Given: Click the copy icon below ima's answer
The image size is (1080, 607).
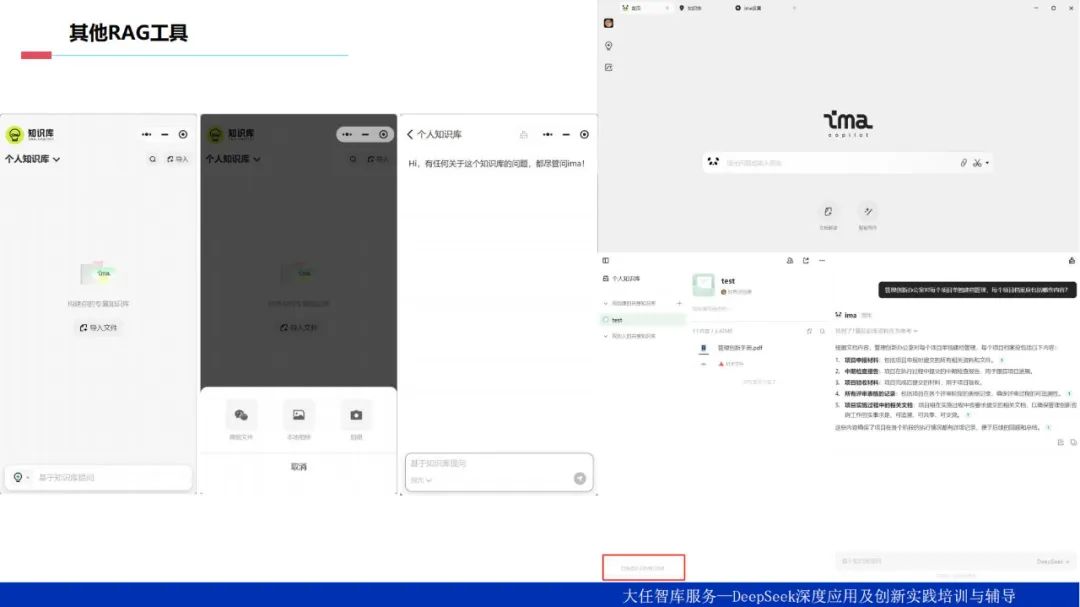Looking at the screenshot, I should coord(1073,442).
